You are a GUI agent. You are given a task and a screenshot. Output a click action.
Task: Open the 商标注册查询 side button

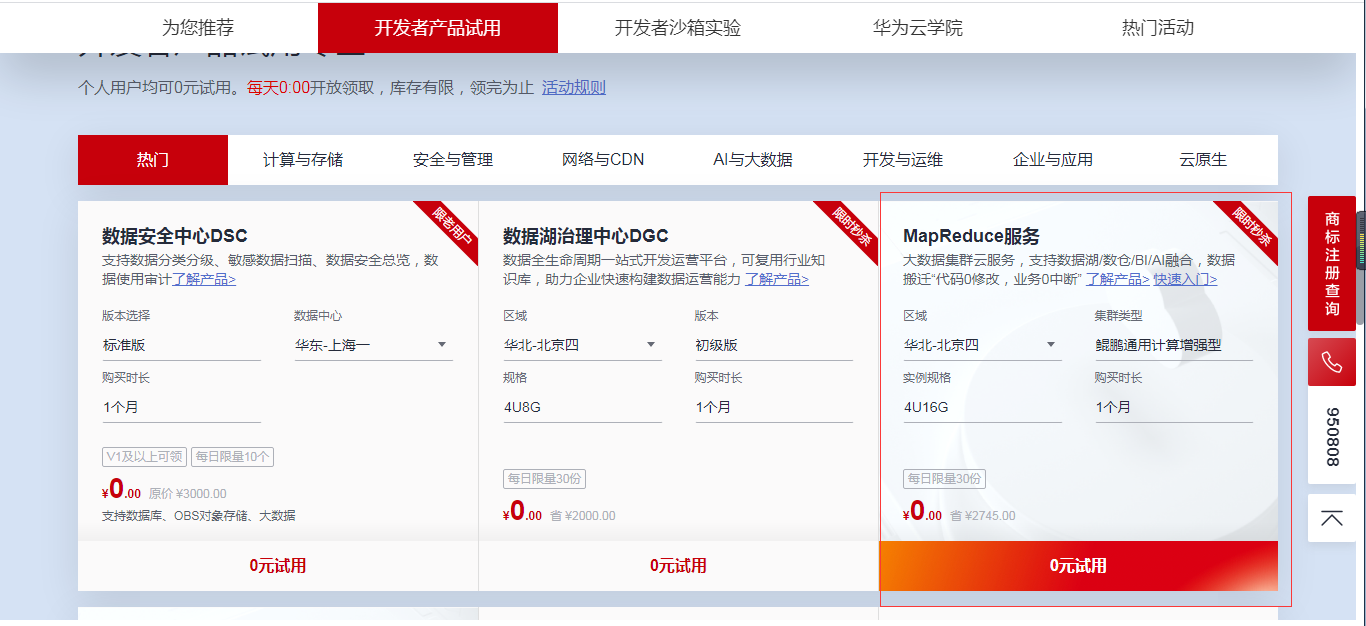1332,263
